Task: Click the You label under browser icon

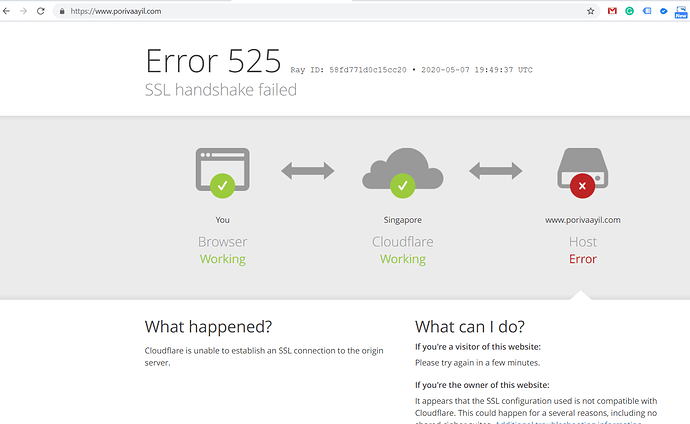Action: 223,219
